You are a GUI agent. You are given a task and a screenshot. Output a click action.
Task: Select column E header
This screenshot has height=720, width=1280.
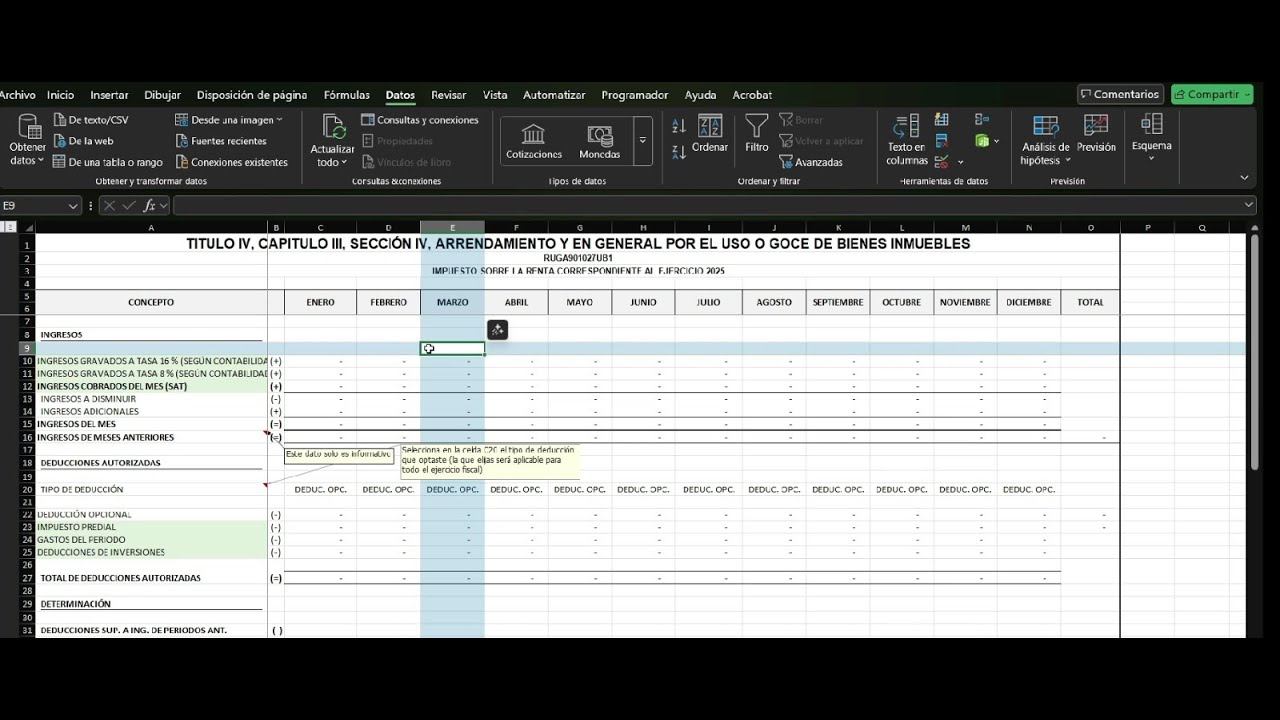[452, 228]
